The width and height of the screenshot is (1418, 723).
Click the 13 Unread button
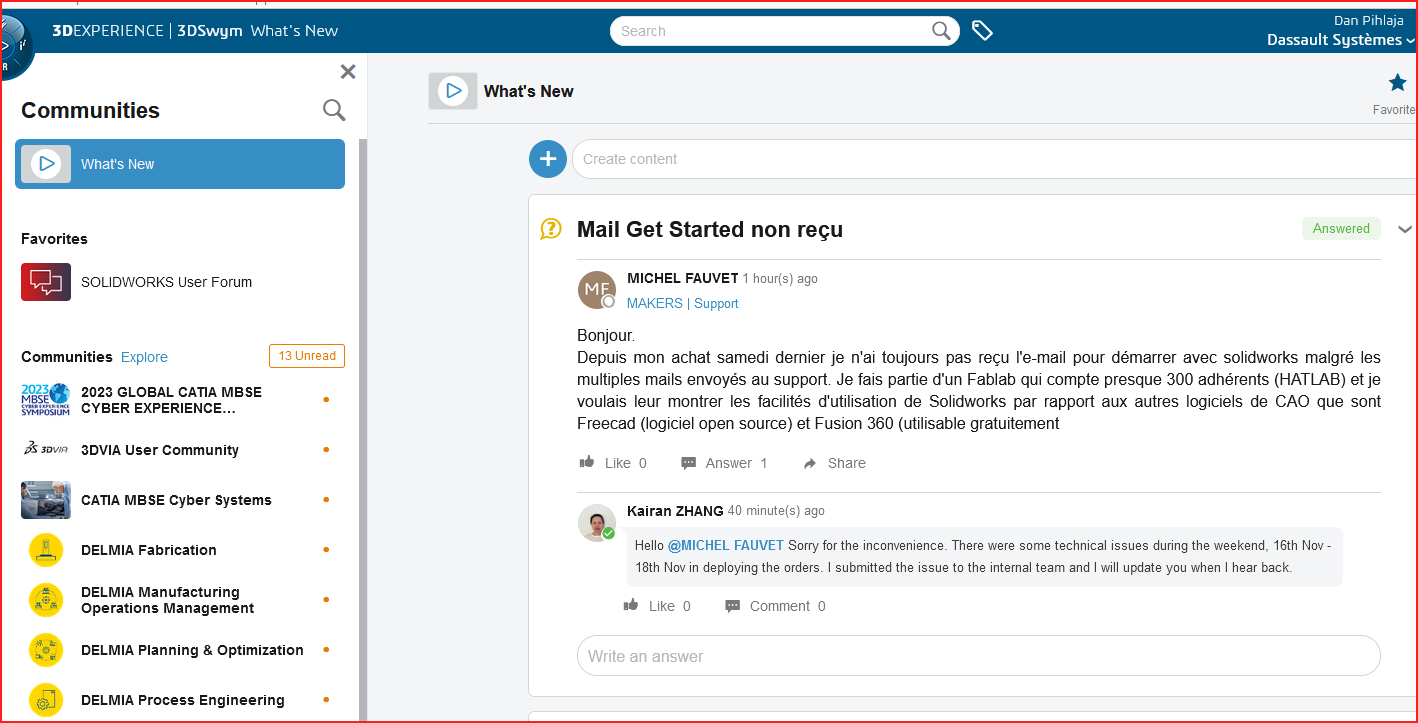tap(307, 356)
